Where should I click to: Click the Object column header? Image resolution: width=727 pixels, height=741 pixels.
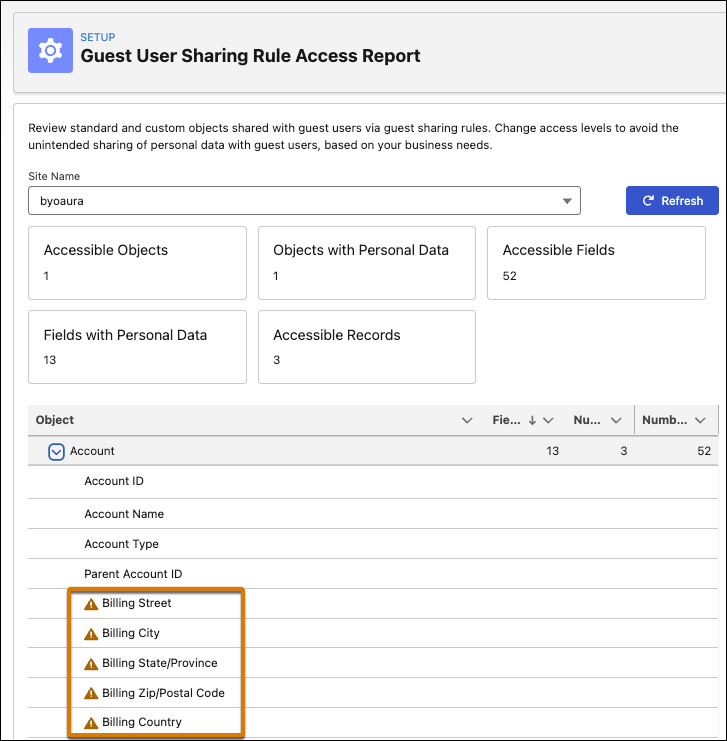[x=55, y=420]
